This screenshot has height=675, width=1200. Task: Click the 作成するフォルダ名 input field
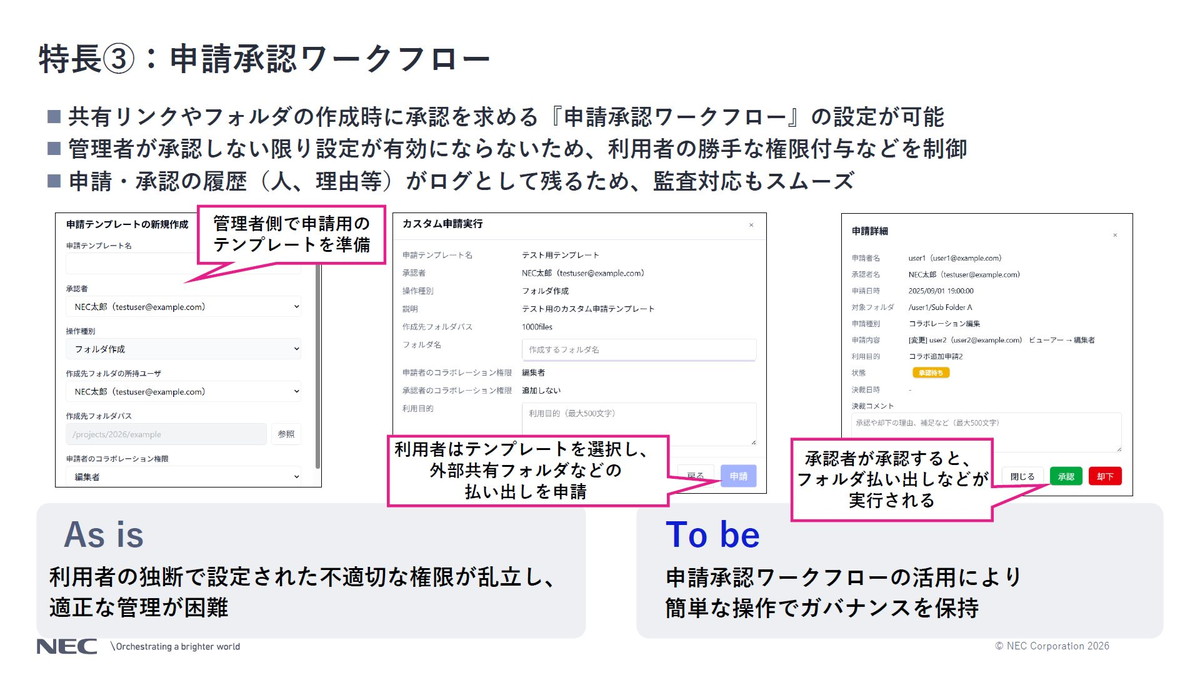coord(639,350)
